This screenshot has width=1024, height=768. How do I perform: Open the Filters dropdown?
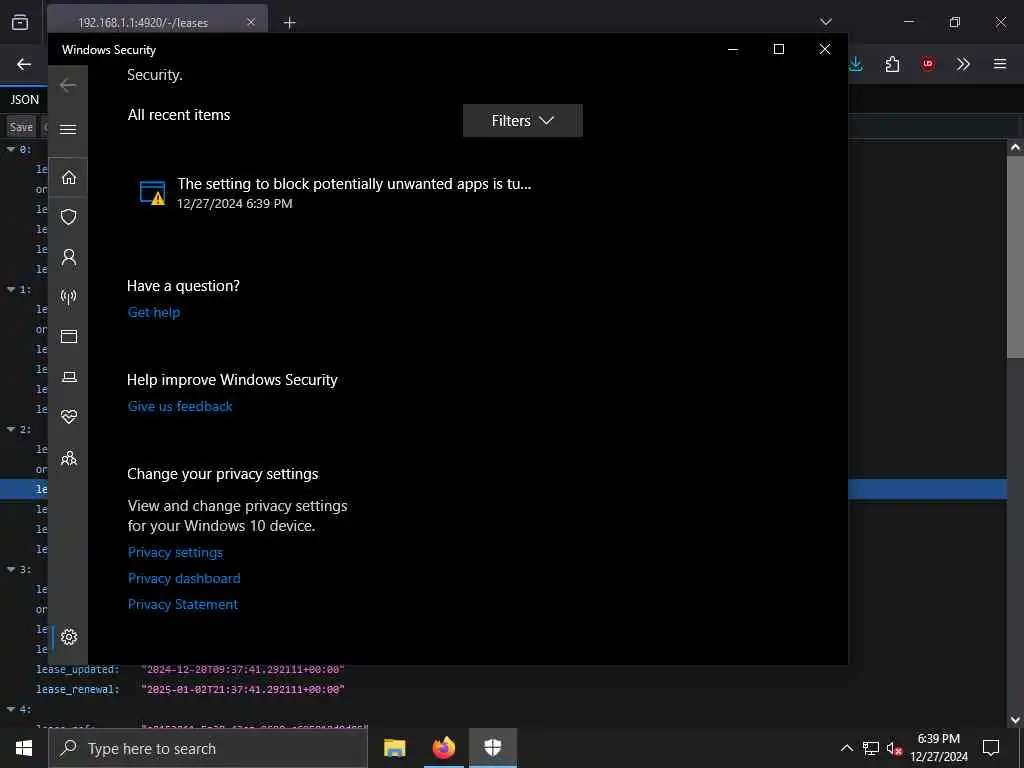point(522,121)
